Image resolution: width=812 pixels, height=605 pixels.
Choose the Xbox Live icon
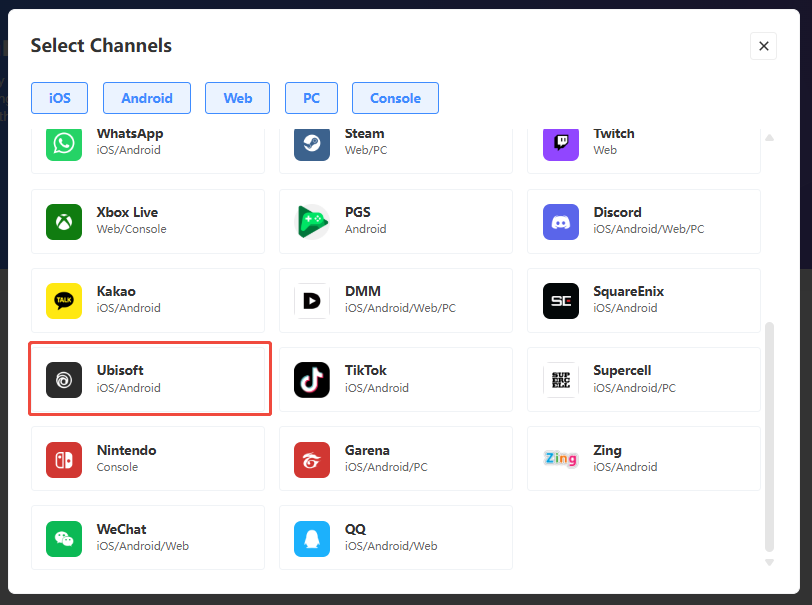[x=64, y=221]
